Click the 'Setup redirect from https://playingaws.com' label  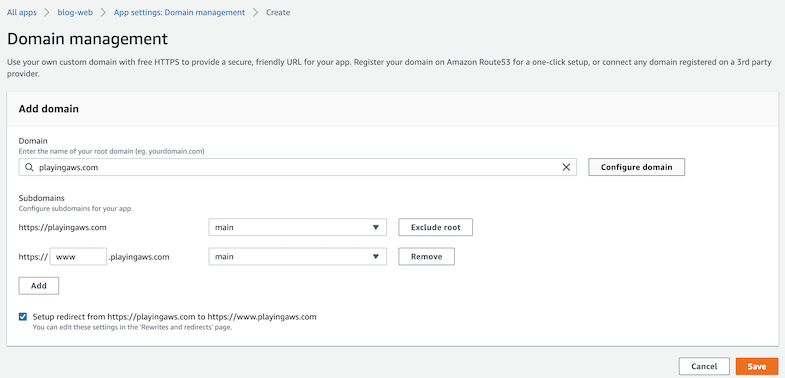point(175,316)
